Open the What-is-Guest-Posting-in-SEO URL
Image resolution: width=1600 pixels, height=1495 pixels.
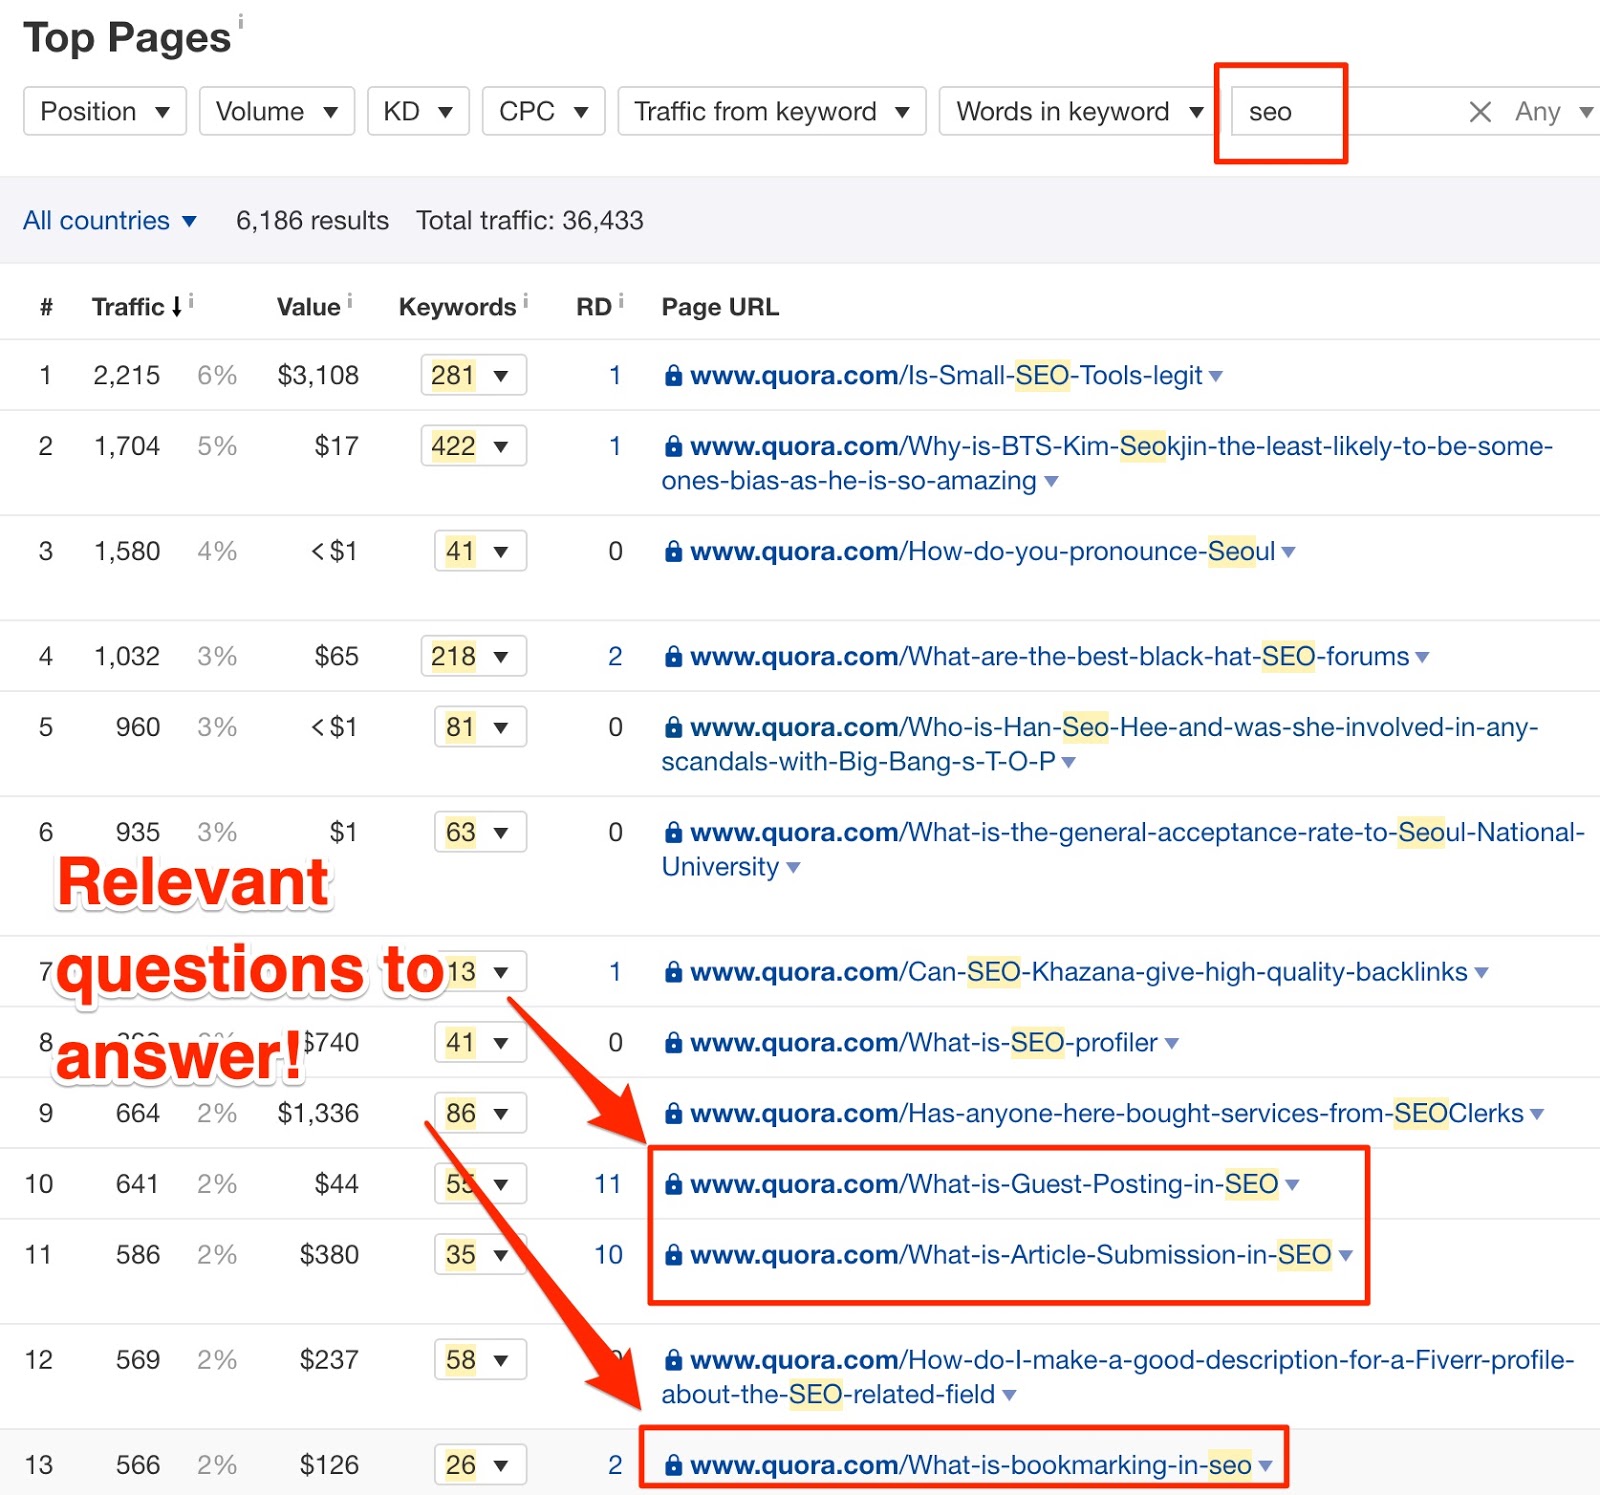[984, 1184]
